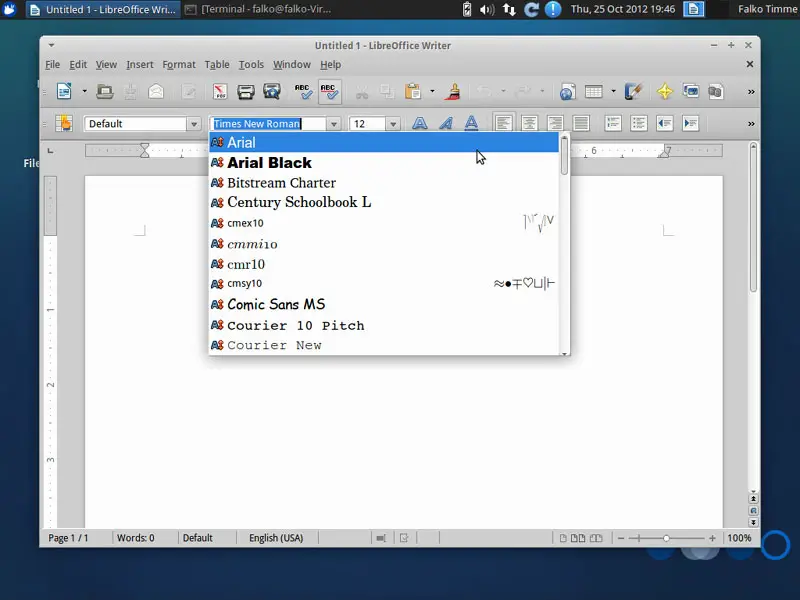This screenshot has width=800, height=600.
Task: Open the Gallery icon
Action: point(691,92)
